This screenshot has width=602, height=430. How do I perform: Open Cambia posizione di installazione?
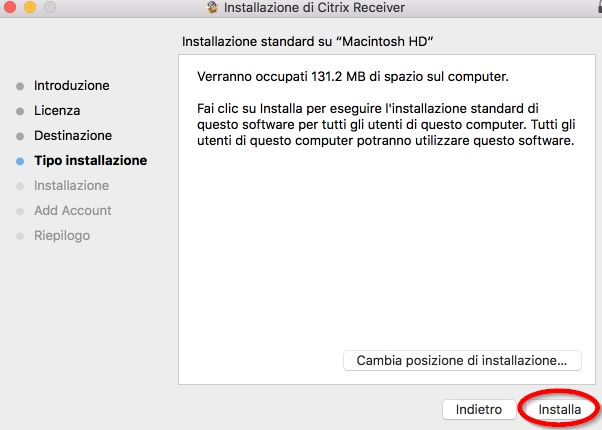(462, 360)
